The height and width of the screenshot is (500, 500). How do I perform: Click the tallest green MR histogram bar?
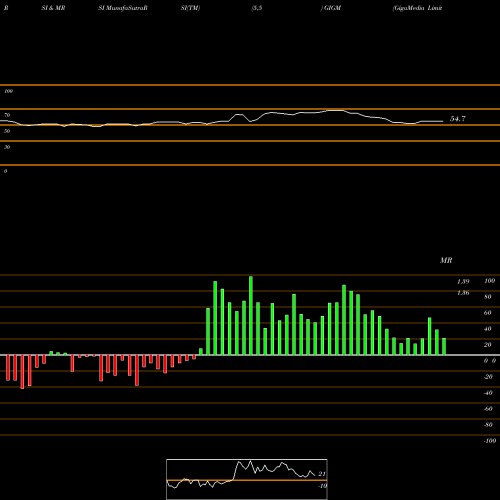tap(251, 316)
